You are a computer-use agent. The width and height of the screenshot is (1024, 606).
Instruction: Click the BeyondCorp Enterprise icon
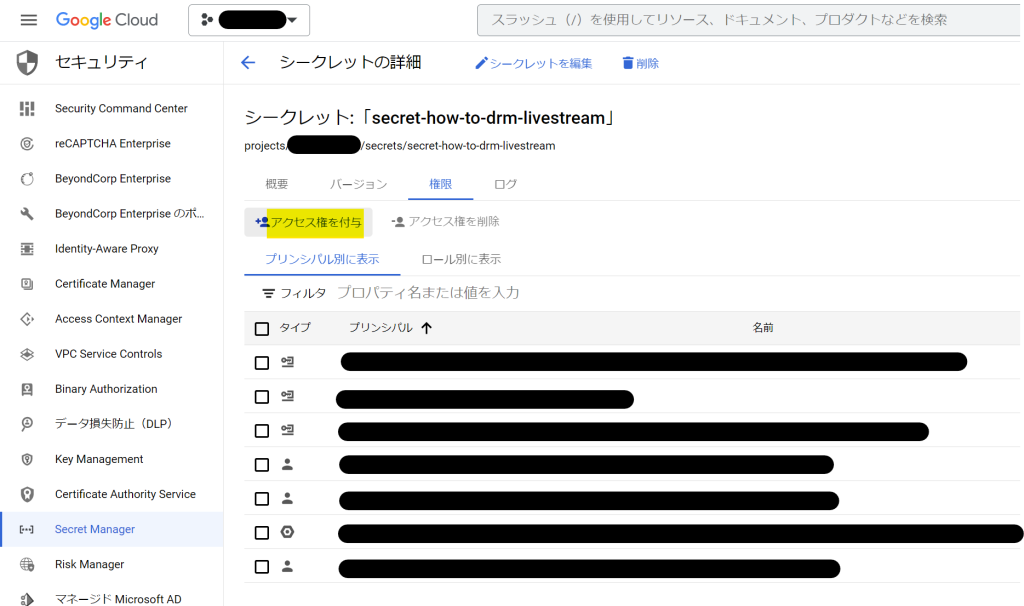(27, 179)
